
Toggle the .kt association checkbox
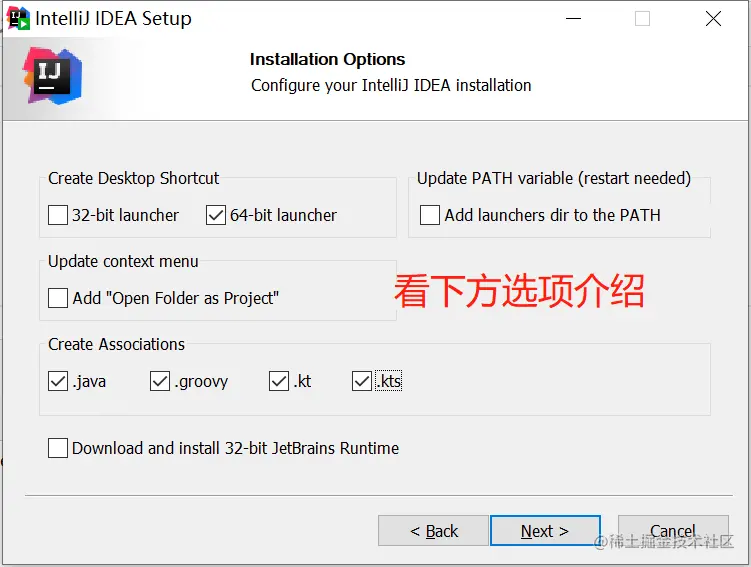point(279,381)
